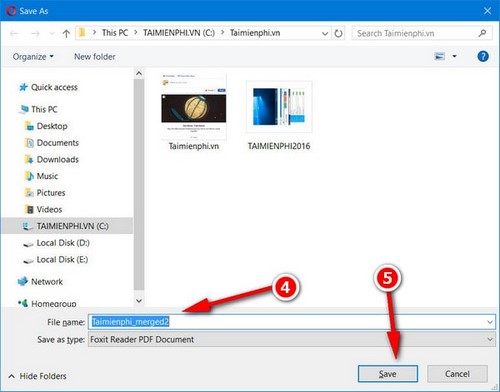Click the Cancel button
The height and width of the screenshot is (392, 500).
tap(457, 374)
